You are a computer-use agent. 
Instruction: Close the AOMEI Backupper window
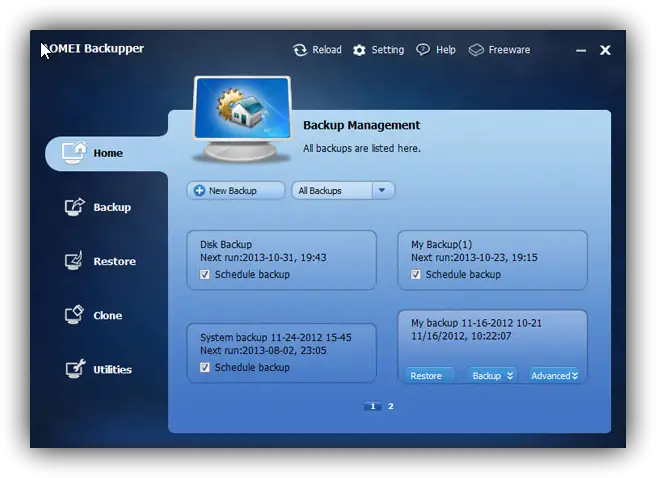tap(605, 50)
